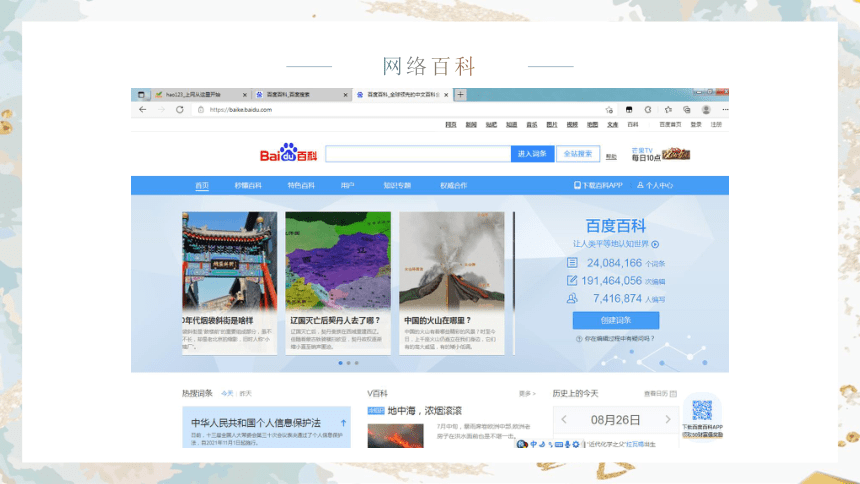Click the play icon beside 让人类平等地认知世界
The height and width of the screenshot is (484, 860).
(655, 244)
